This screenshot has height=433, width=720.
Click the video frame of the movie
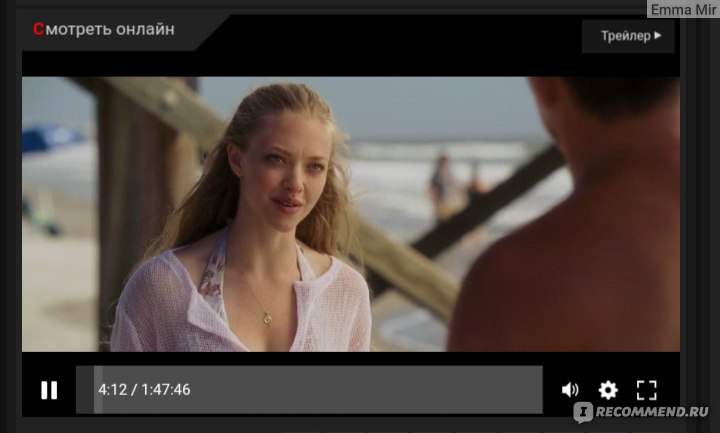click(351, 214)
